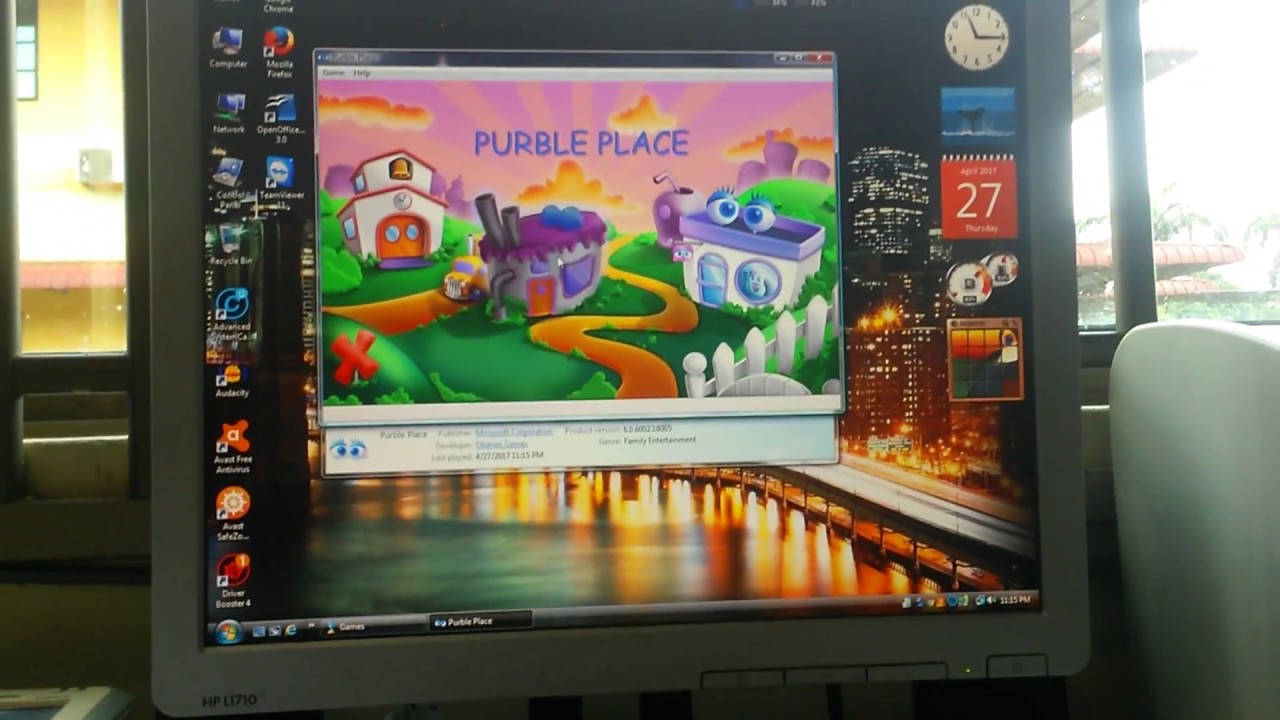Enter the Purble Shop house with eyes
The image size is (1280, 720).
[x=750, y=250]
